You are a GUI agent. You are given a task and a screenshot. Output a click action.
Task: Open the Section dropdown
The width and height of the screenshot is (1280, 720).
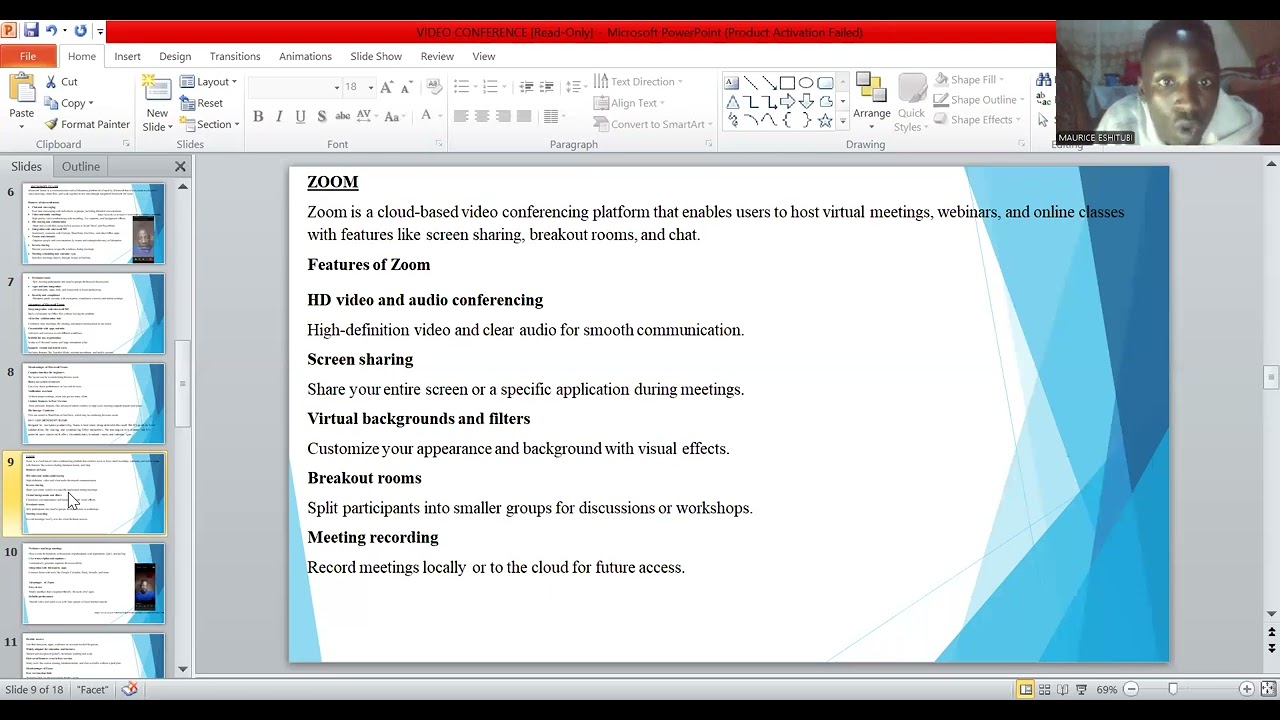[210, 124]
